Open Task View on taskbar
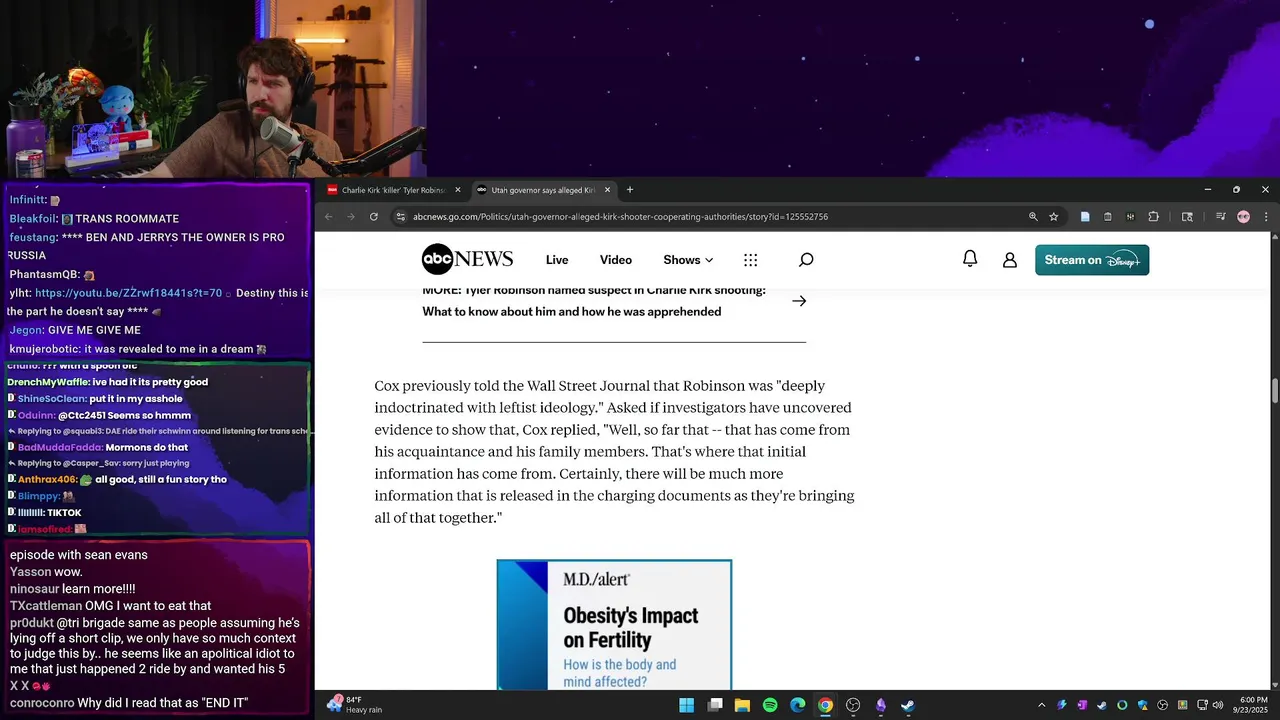This screenshot has width=1280, height=720. pos(715,705)
